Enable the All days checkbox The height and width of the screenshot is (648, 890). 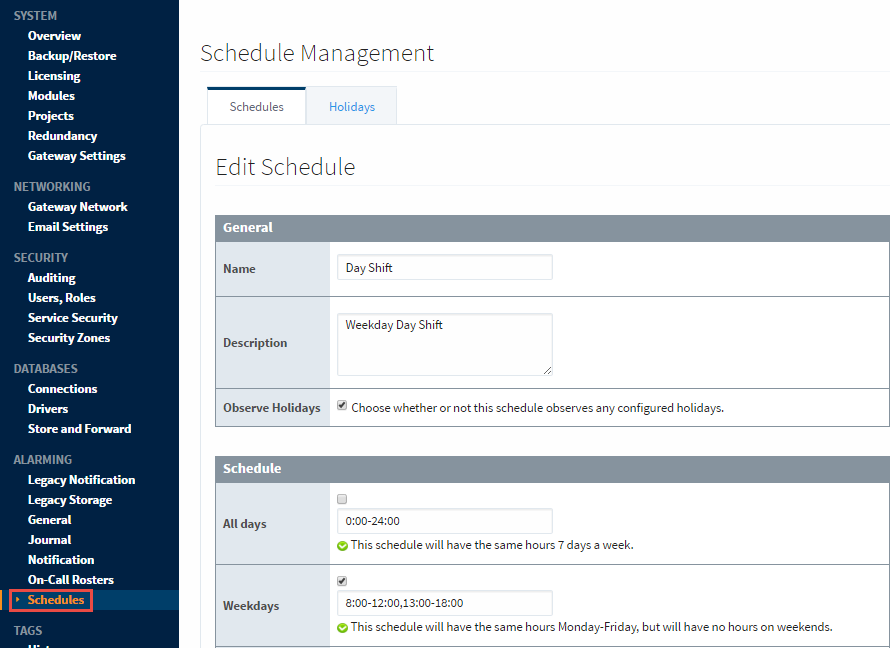tap(341, 498)
